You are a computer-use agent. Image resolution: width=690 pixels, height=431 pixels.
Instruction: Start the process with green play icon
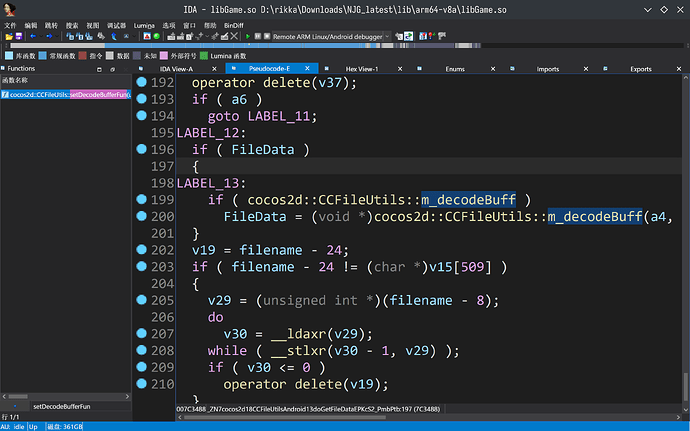coord(248,37)
